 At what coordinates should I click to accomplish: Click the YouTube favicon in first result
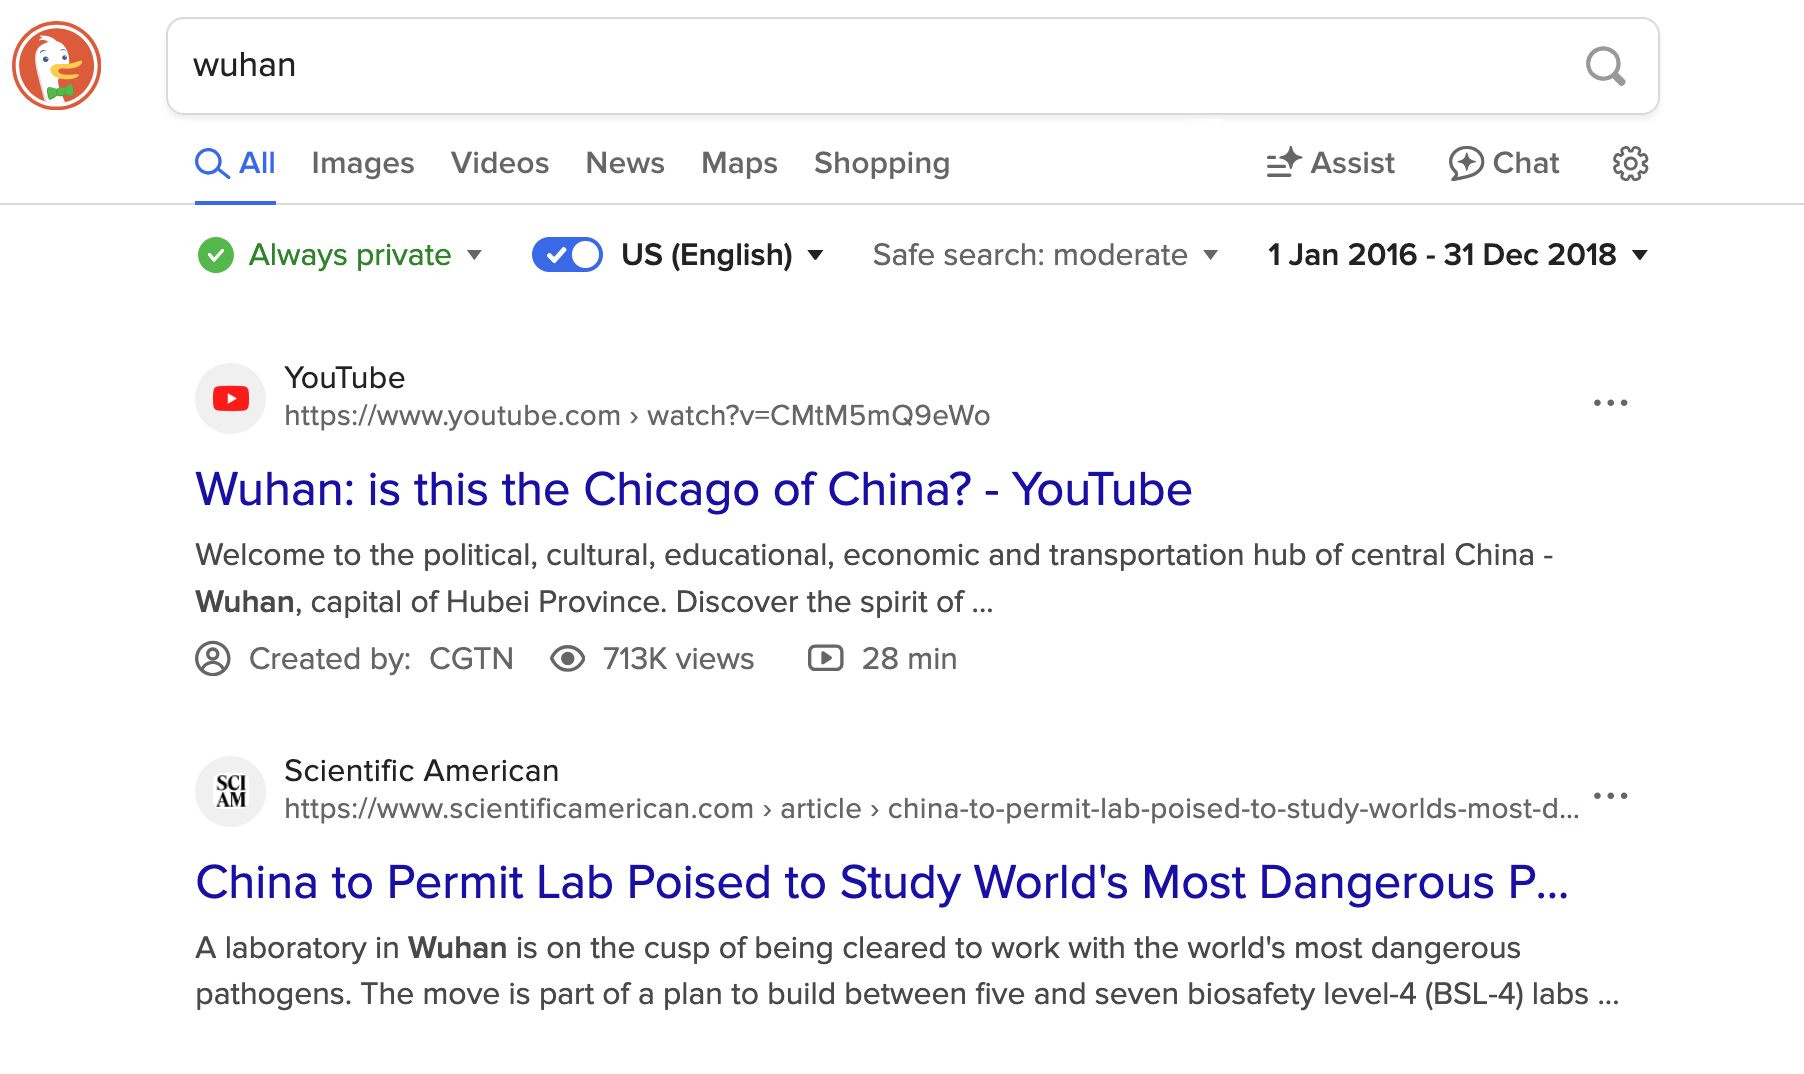(x=231, y=399)
